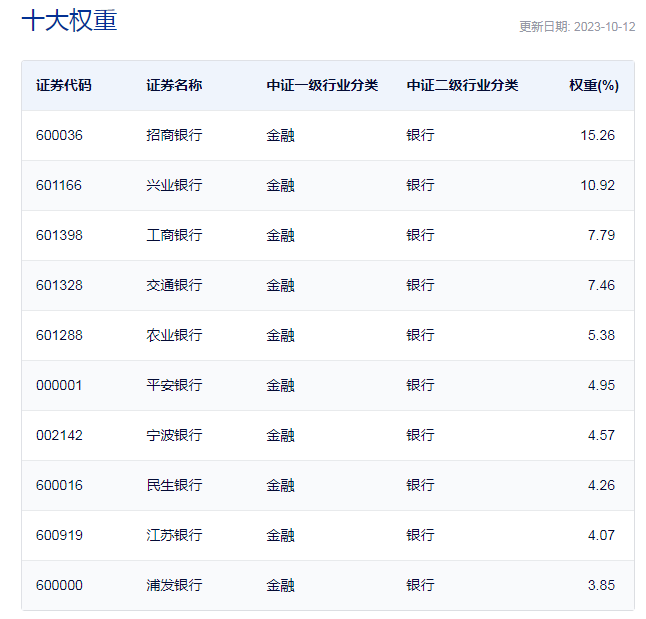Screen dimensions: 646x619
Task: Select security code 601166
Action: (59, 185)
